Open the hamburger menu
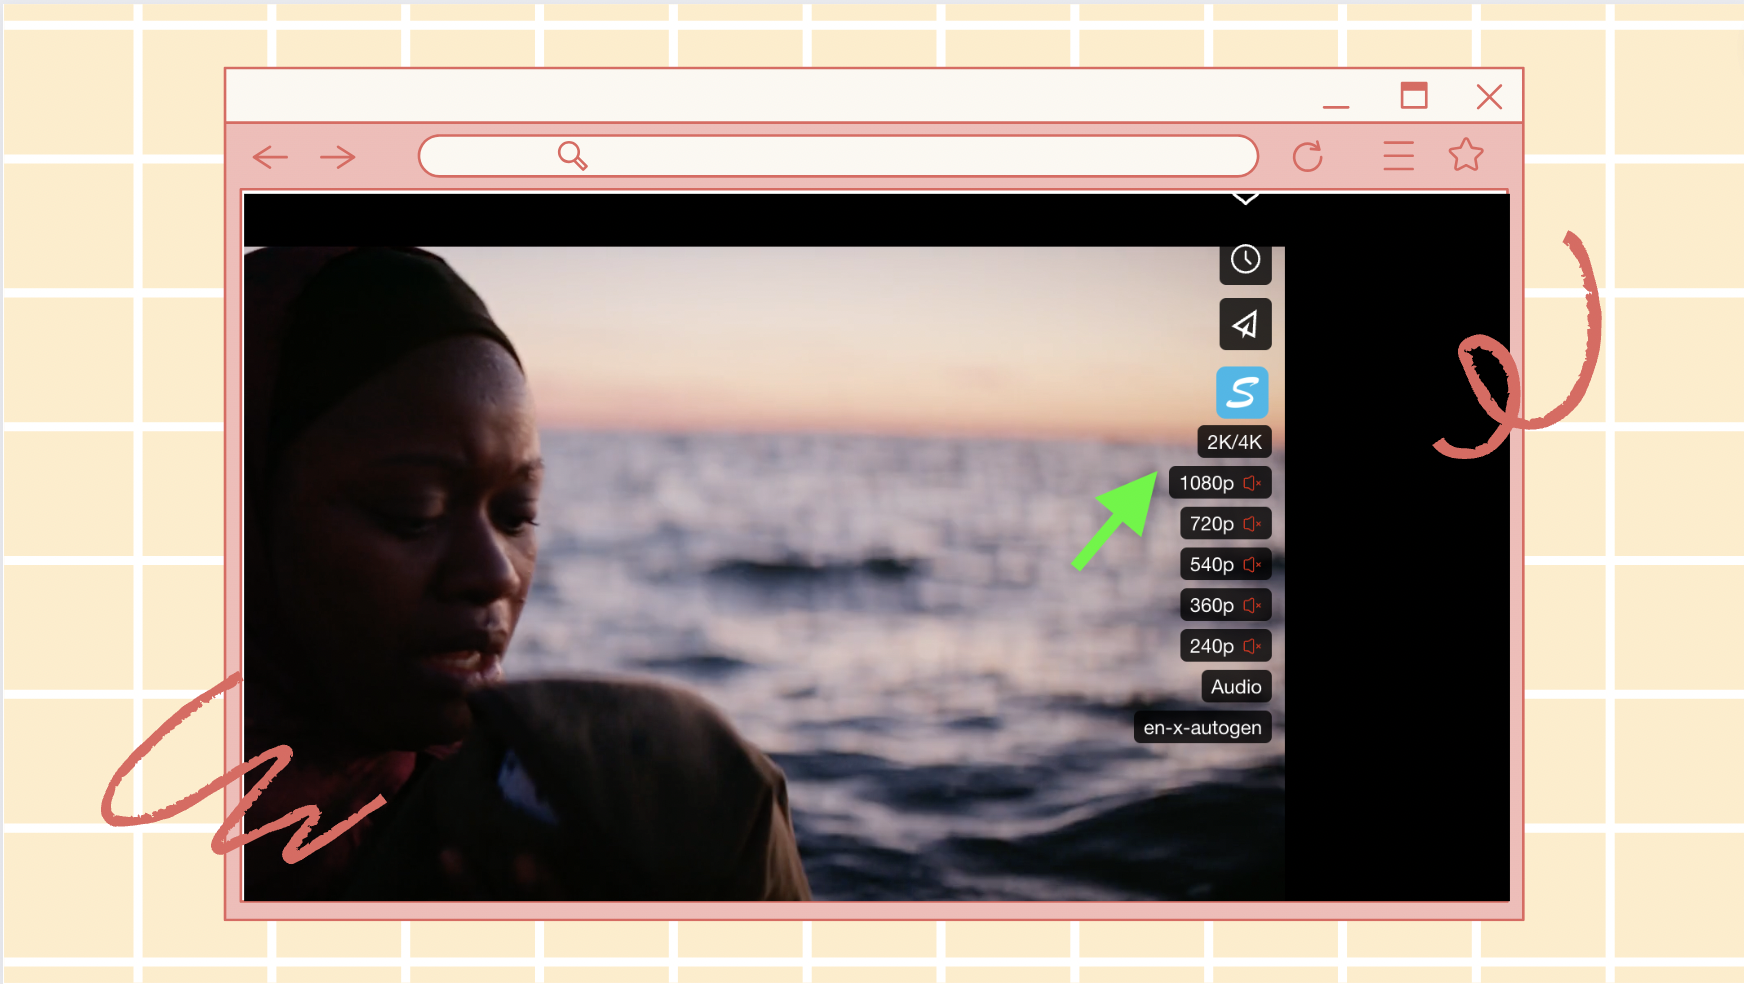 click(x=1398, y=156)
